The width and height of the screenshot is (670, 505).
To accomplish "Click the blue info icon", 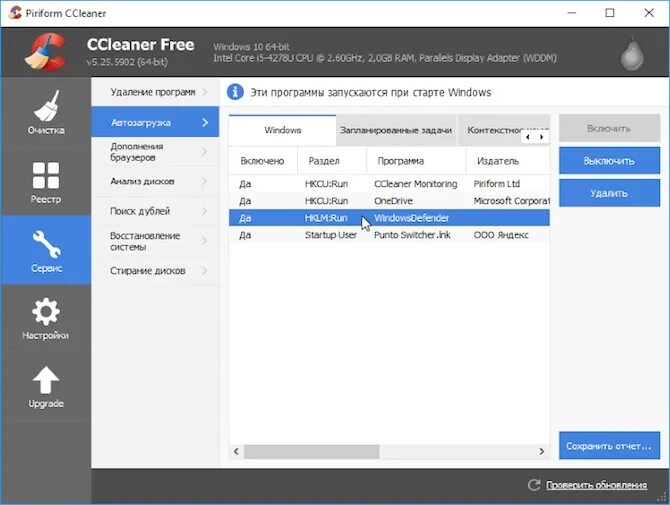I will point(235,92).
